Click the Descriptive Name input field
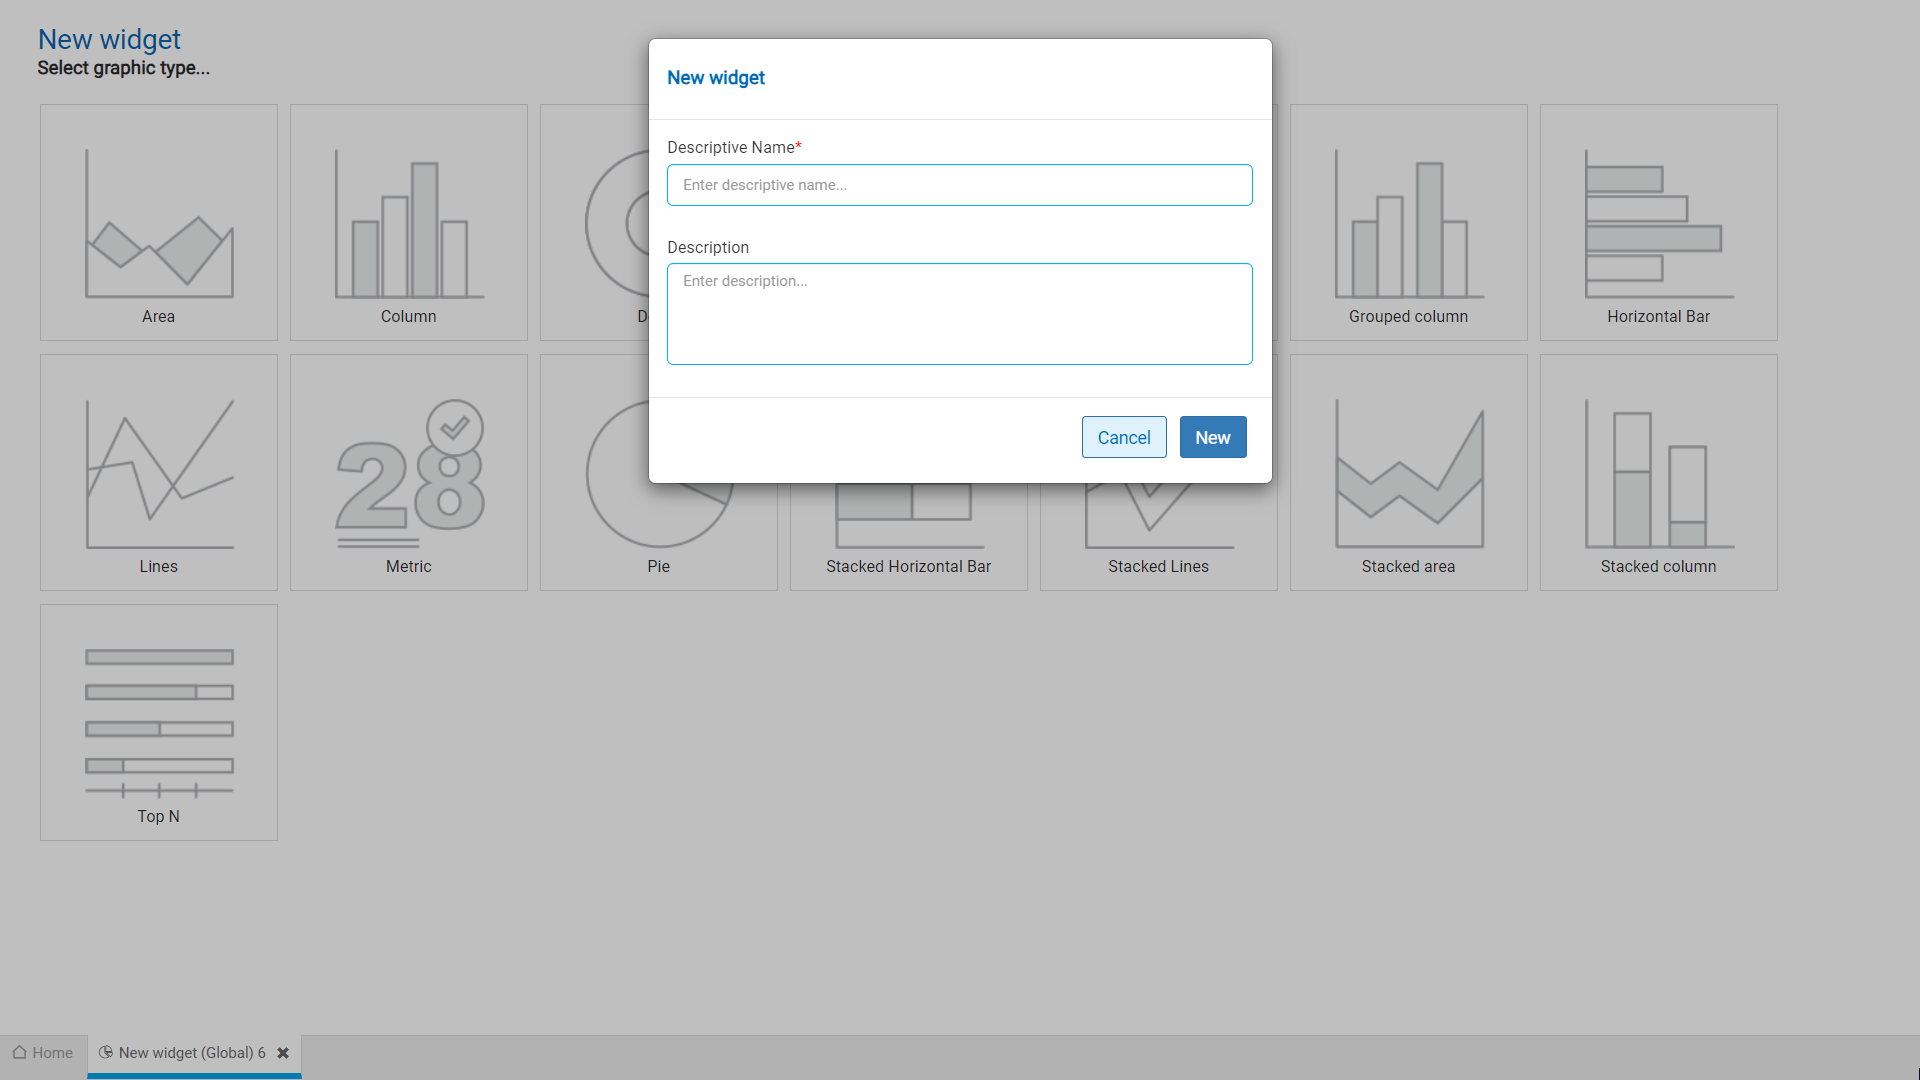 [x=960, y=185]
